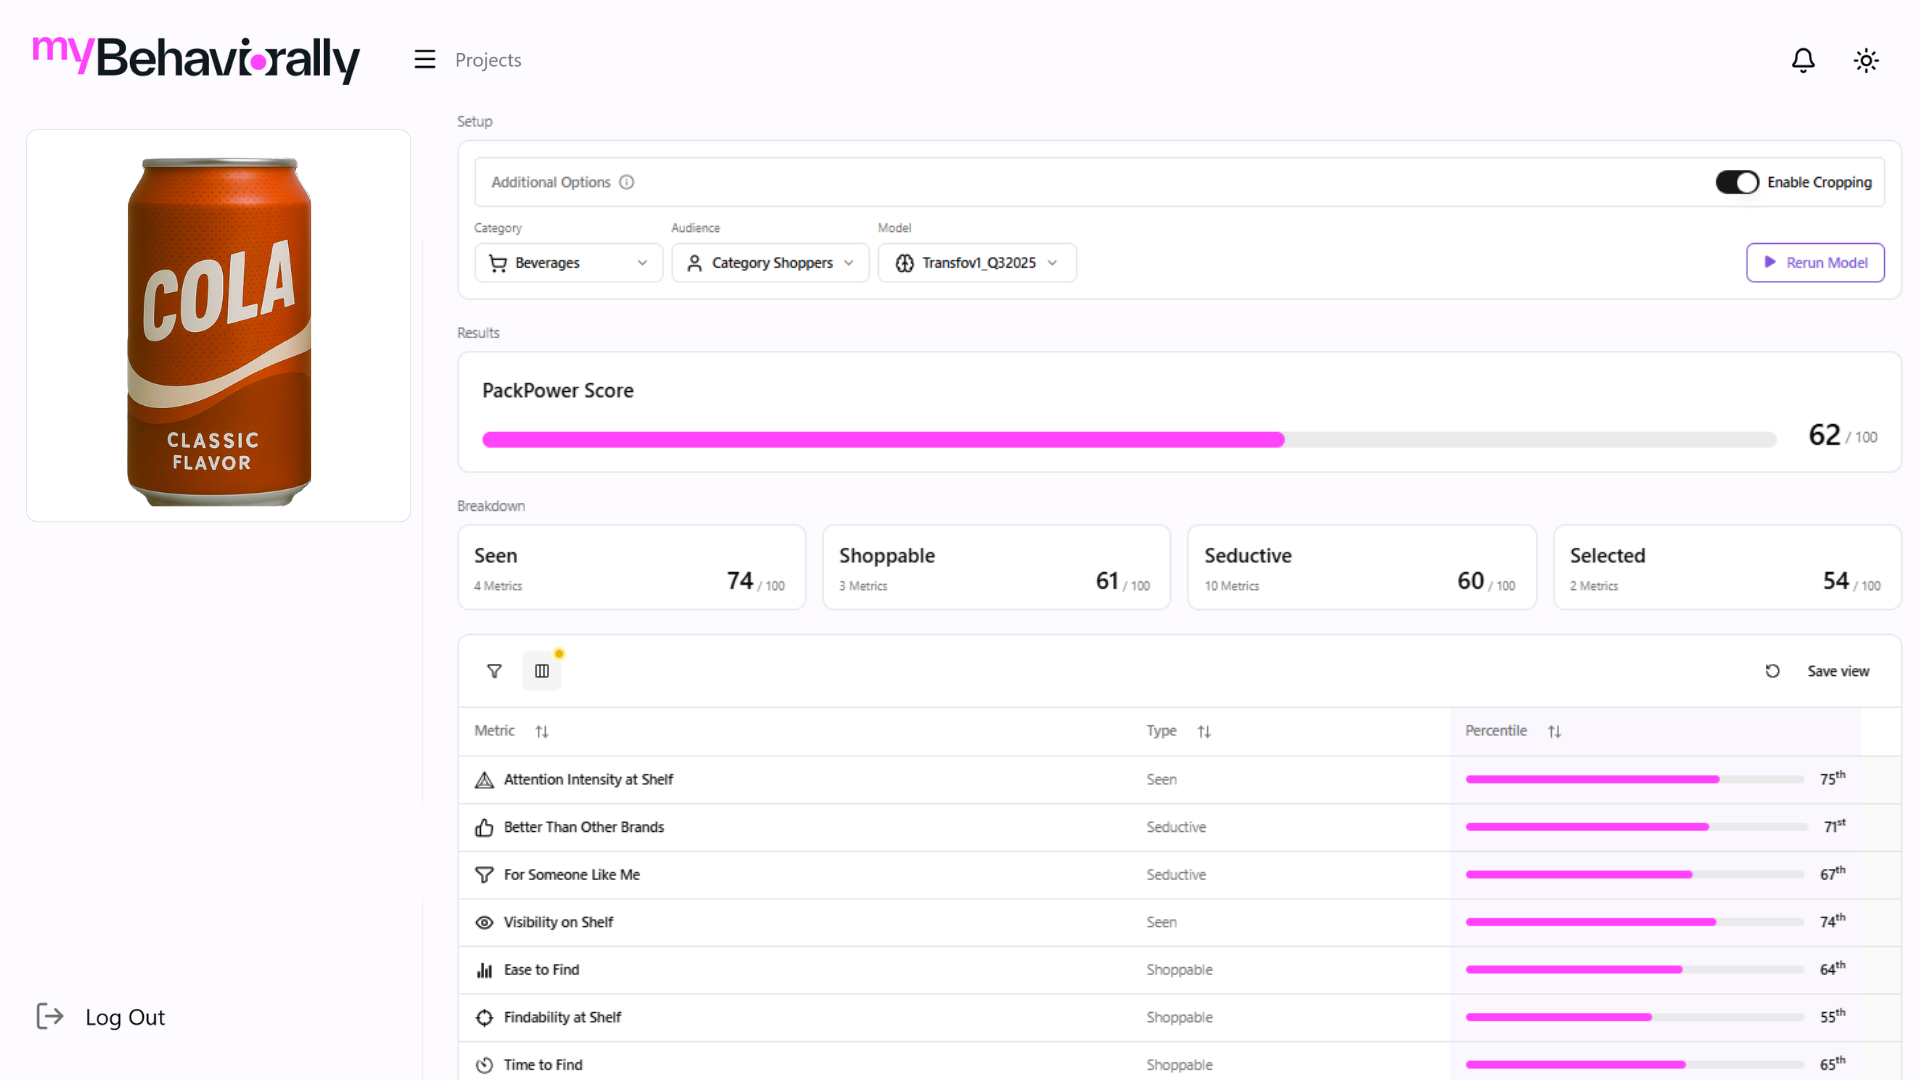Toggle the Enable Cropping switch
1920x1080 pixels.
point(1737,182)
